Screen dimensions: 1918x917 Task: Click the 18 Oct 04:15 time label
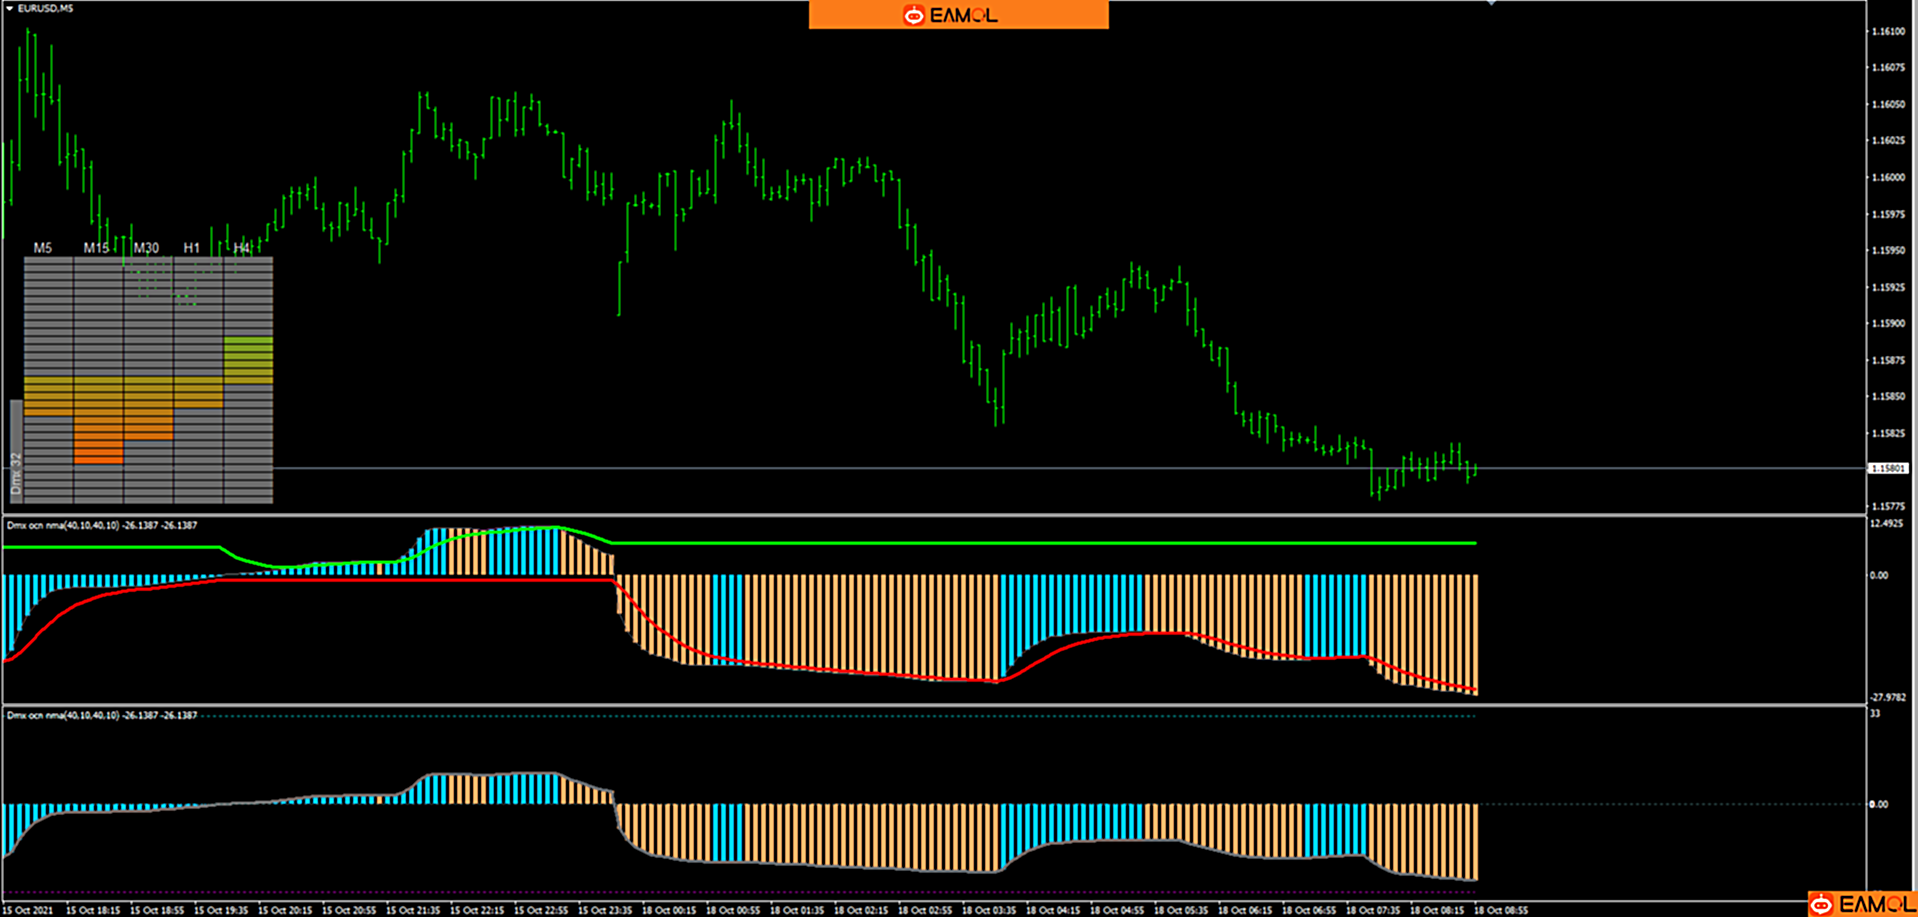click(1053, 910)
